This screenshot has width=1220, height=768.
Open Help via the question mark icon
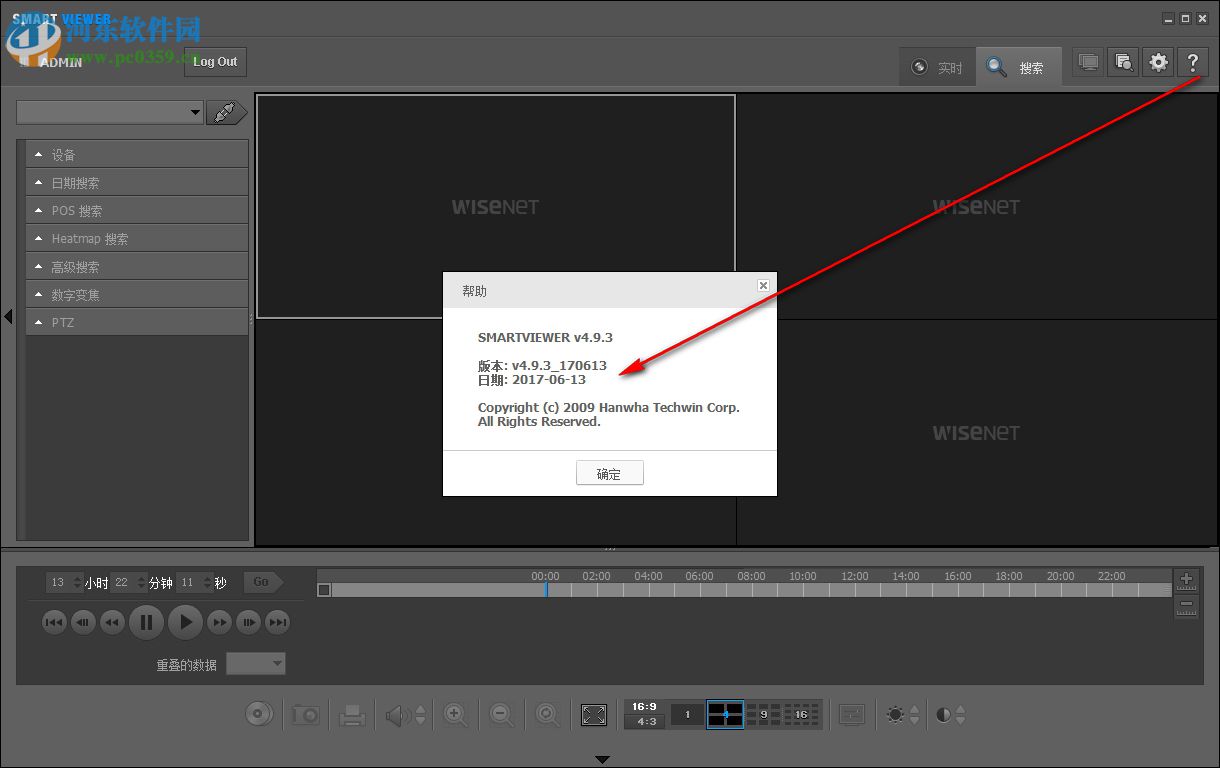(1193, 61)
